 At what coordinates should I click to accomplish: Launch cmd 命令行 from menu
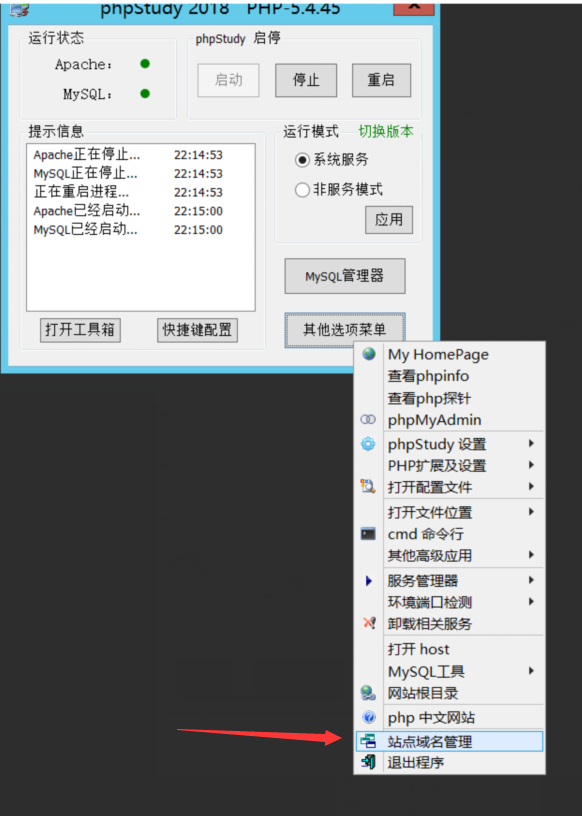coord(450,534)
